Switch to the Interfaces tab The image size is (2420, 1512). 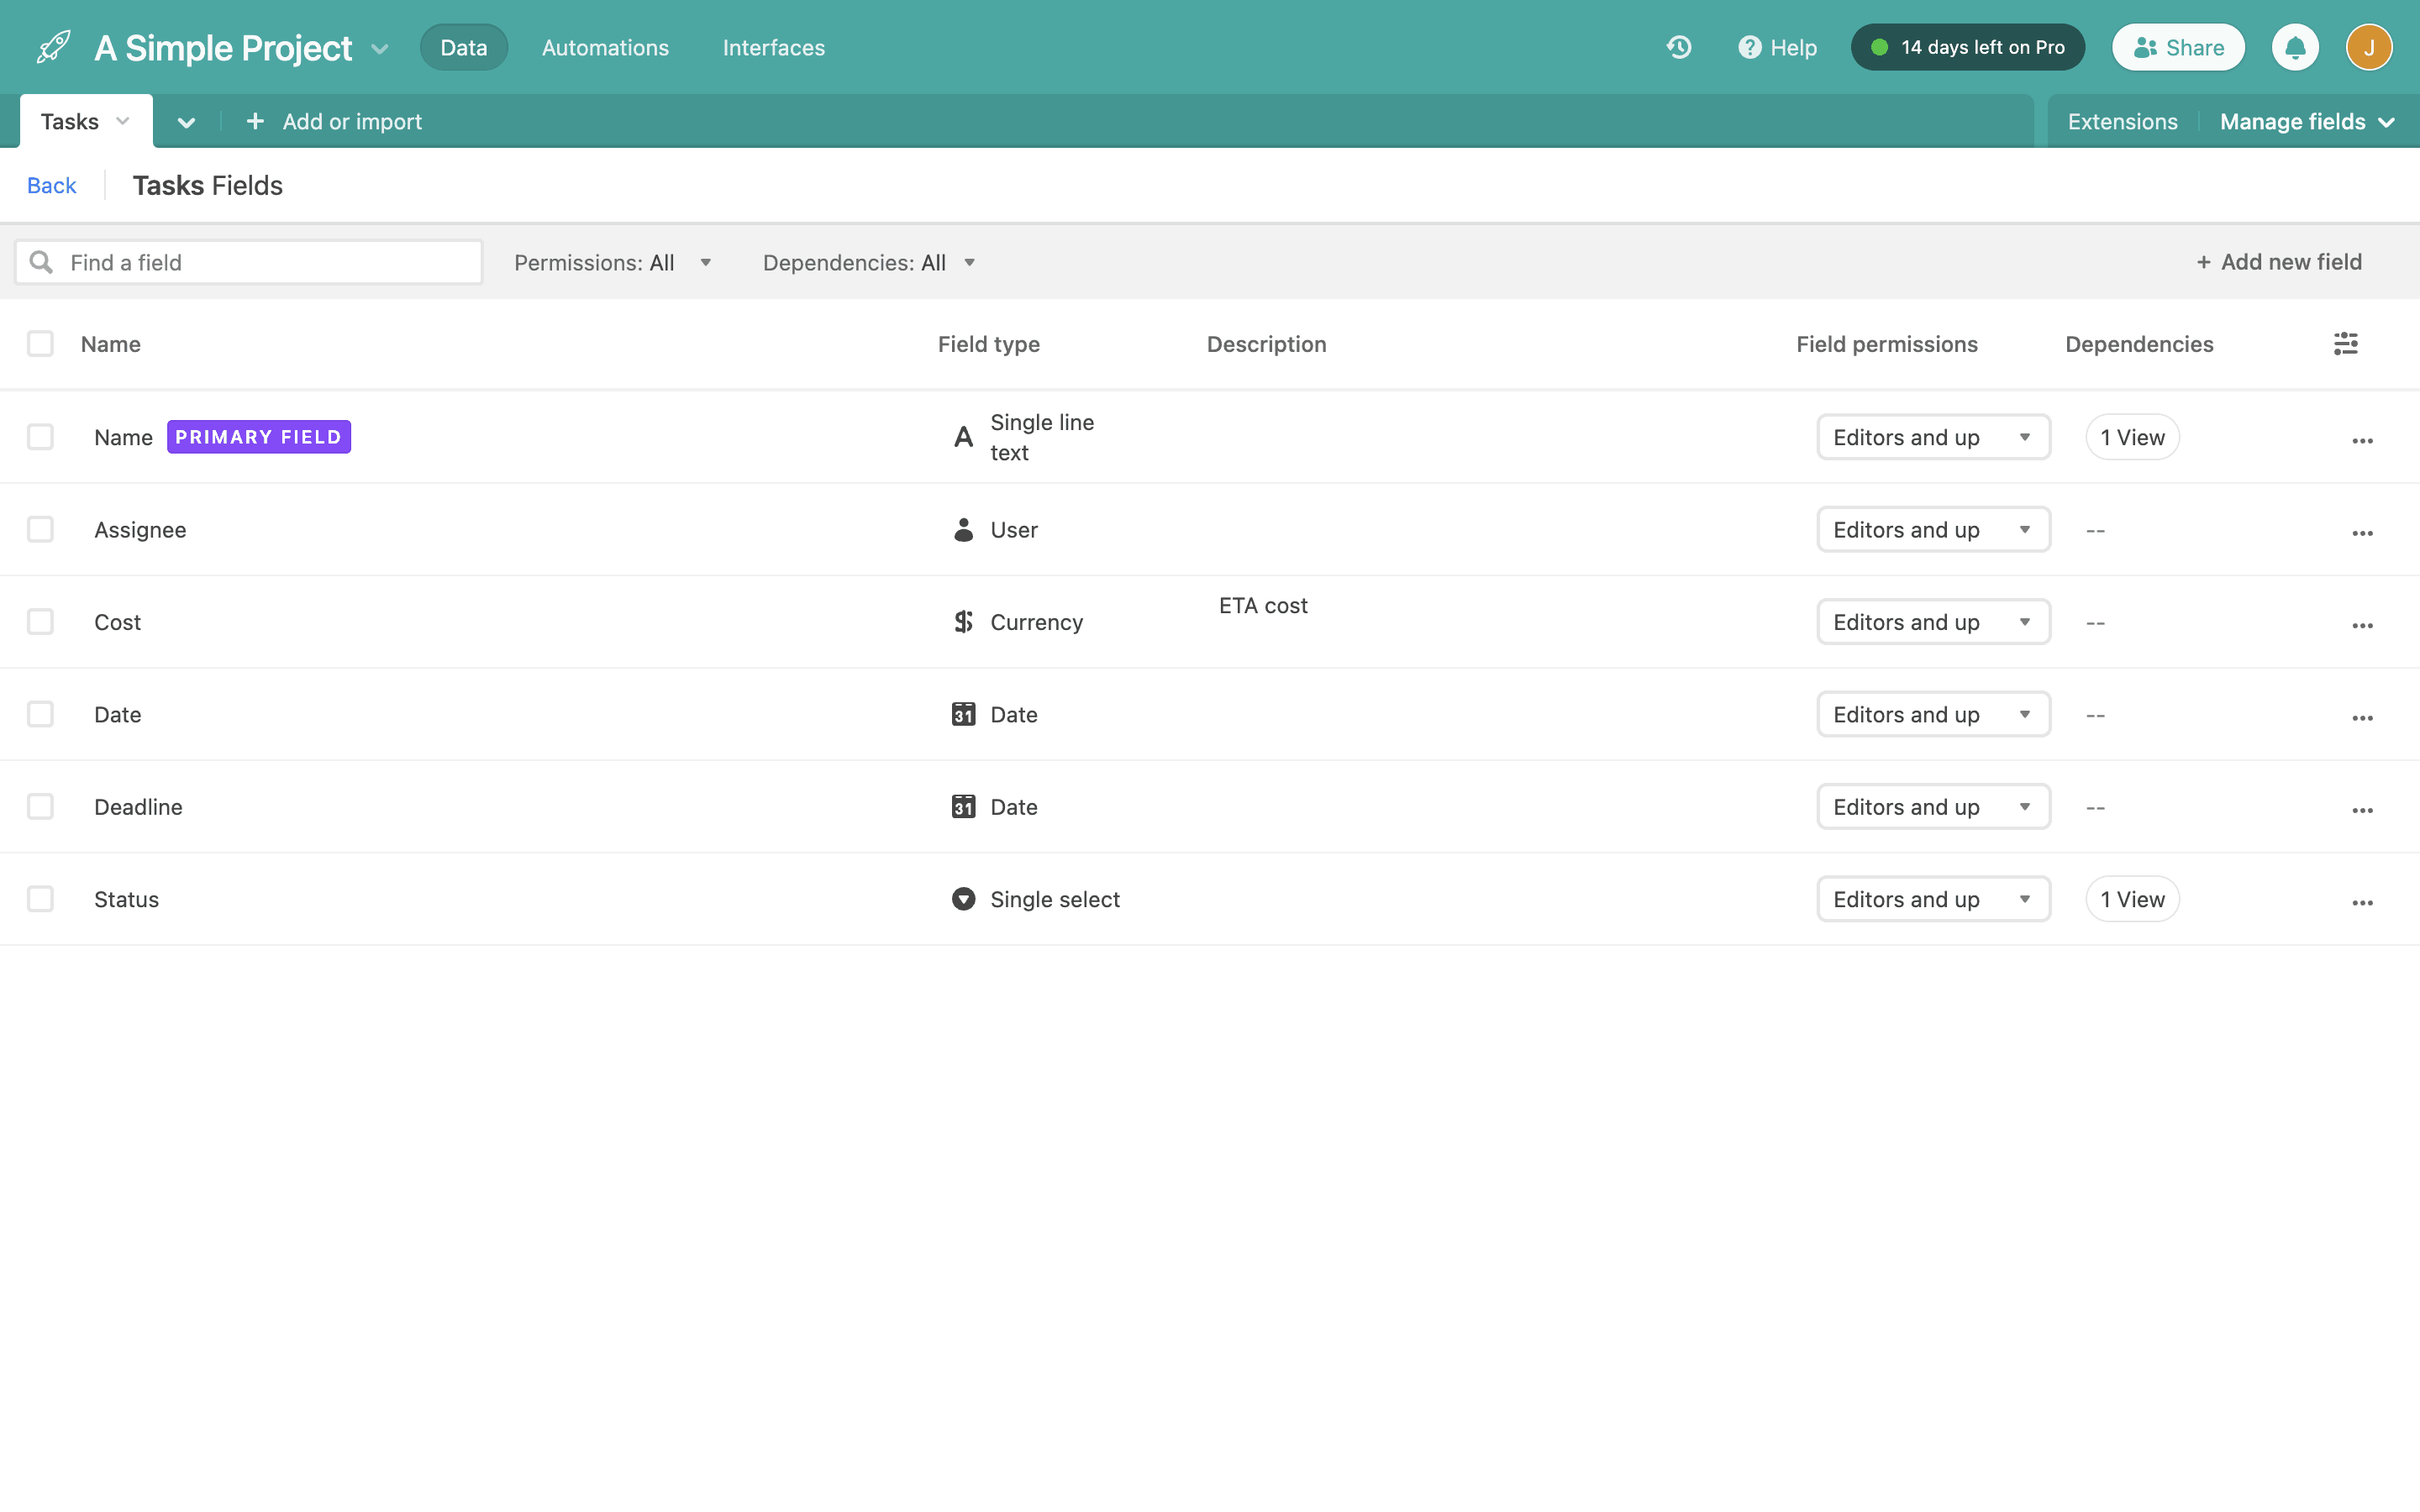click(773, 47)
